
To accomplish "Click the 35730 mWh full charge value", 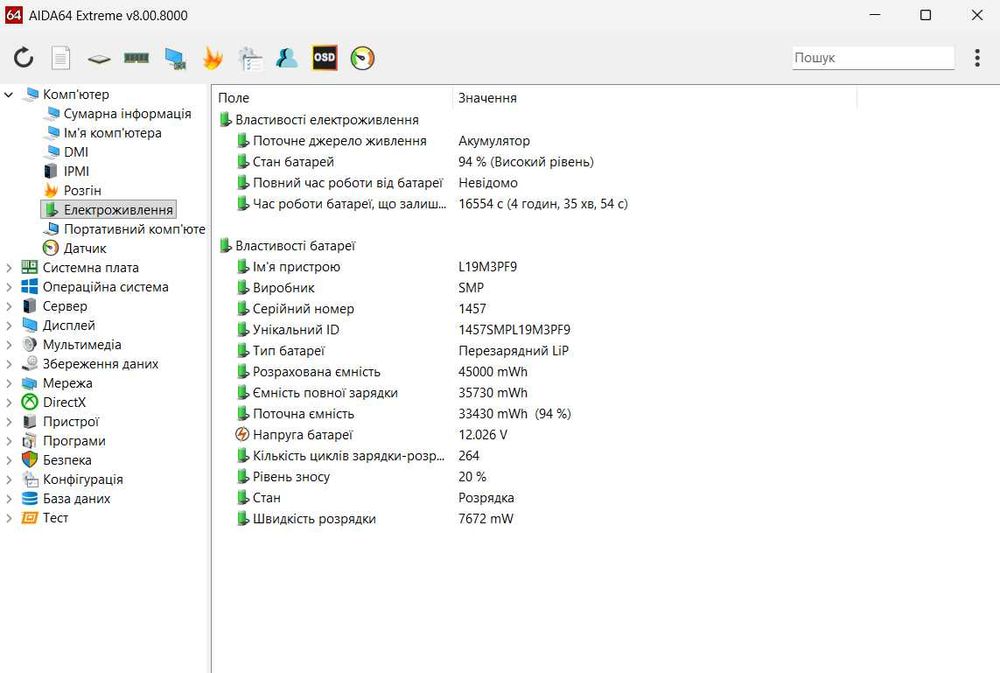I will pos(493,393).
